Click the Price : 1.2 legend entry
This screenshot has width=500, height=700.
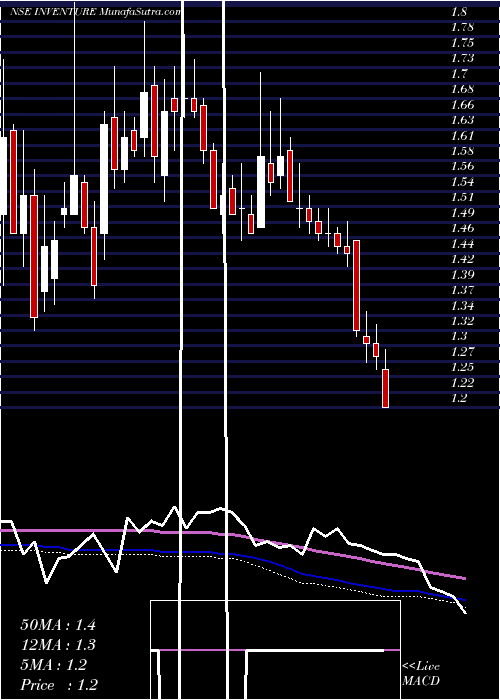(x=59, y=685)
